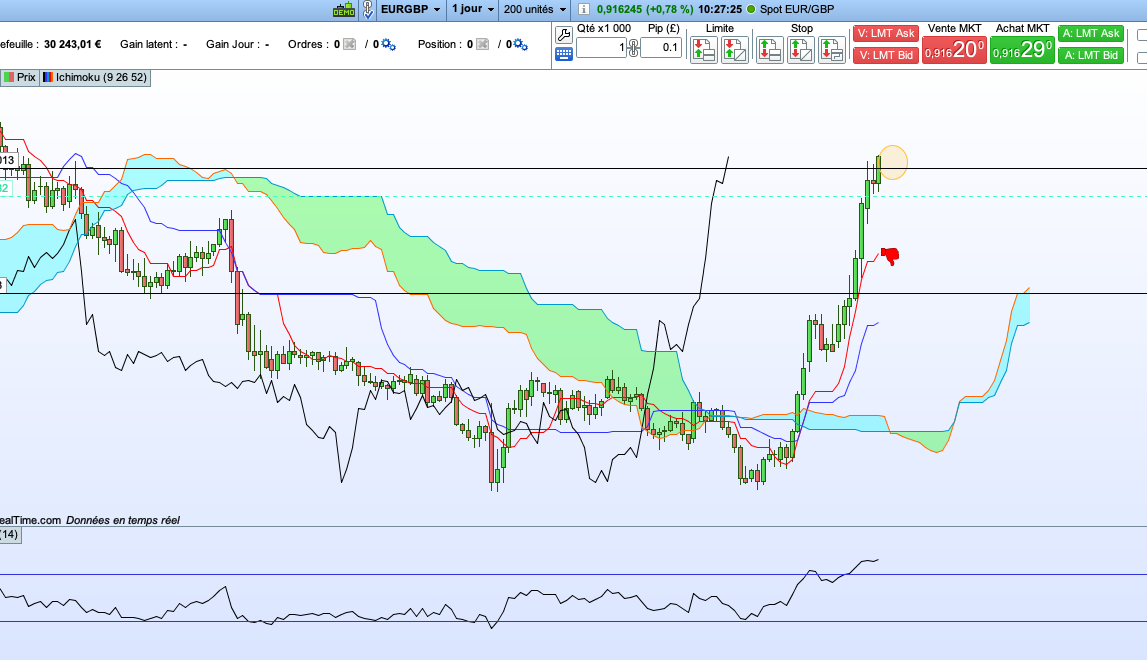The image size is (1147, 660).
Task: Click the Pip (£) input field
Action: click(661, 48)
